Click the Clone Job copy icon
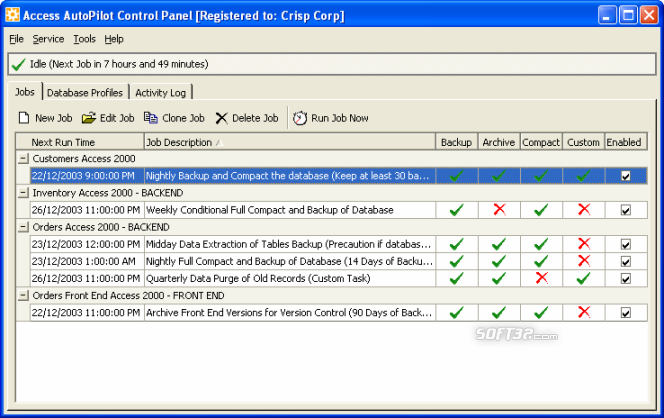Image resolution: width=664 pixels, height=418 pixels. [150, 118]
